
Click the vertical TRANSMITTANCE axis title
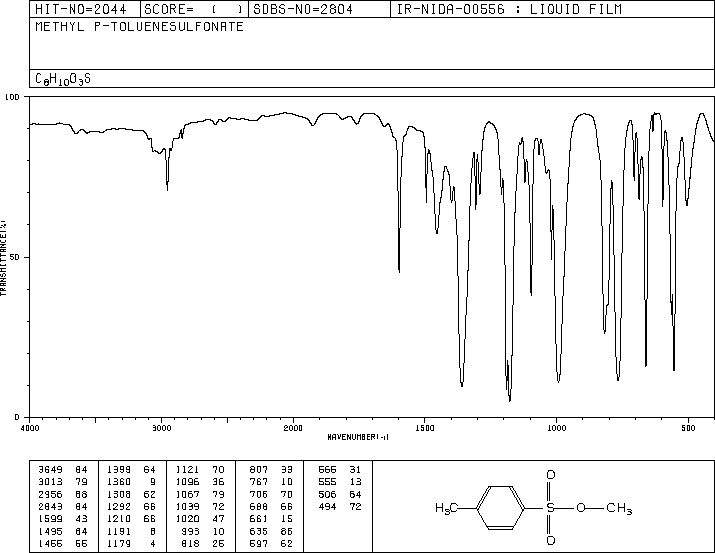[3, 258]
